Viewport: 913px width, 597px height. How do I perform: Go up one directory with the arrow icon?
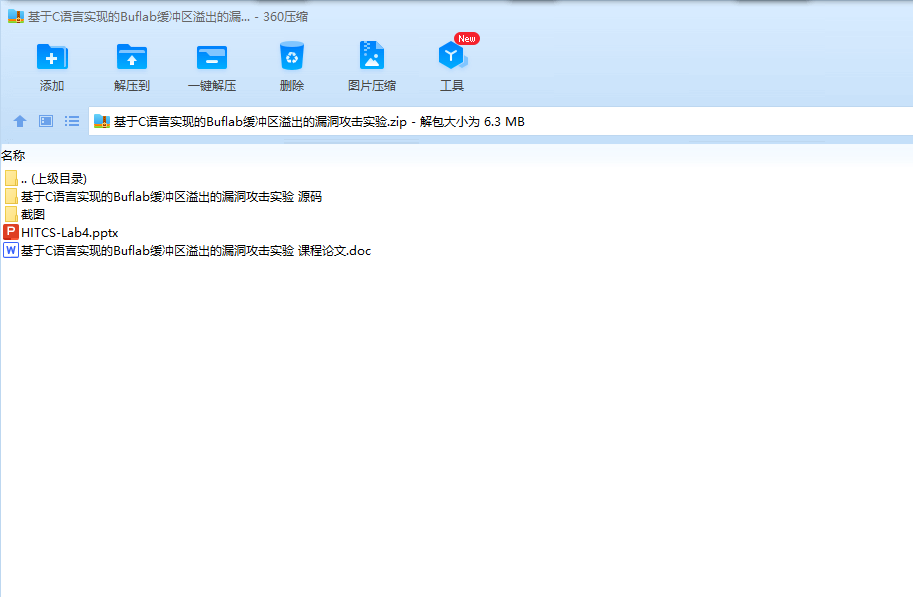point(20,121)
